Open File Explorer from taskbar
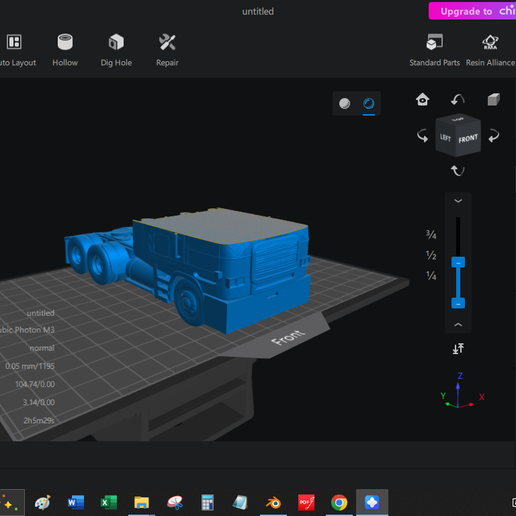This screenshot has width=516, height=516. point(141,502)
